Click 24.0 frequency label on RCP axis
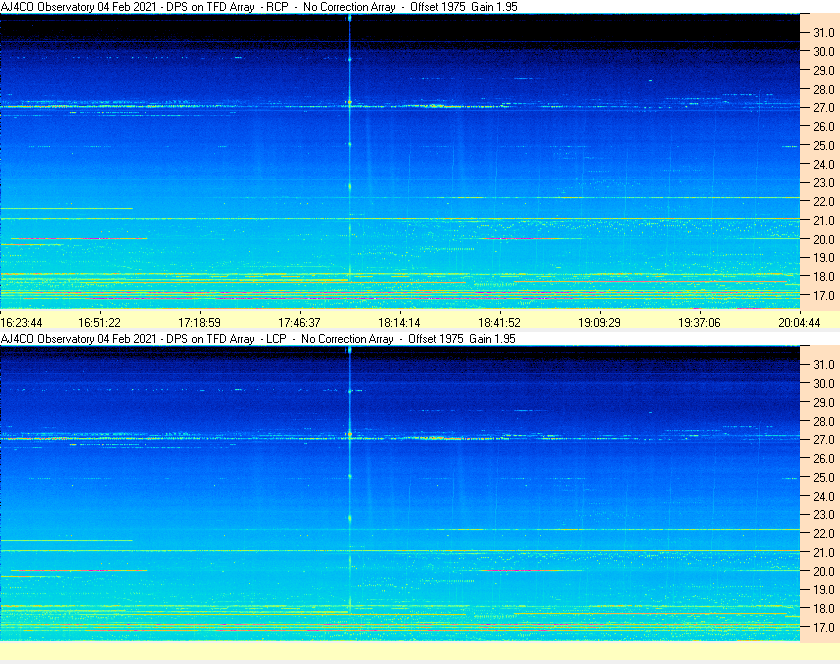The height and width of the screenshot is (664, 840). point(824,164)
